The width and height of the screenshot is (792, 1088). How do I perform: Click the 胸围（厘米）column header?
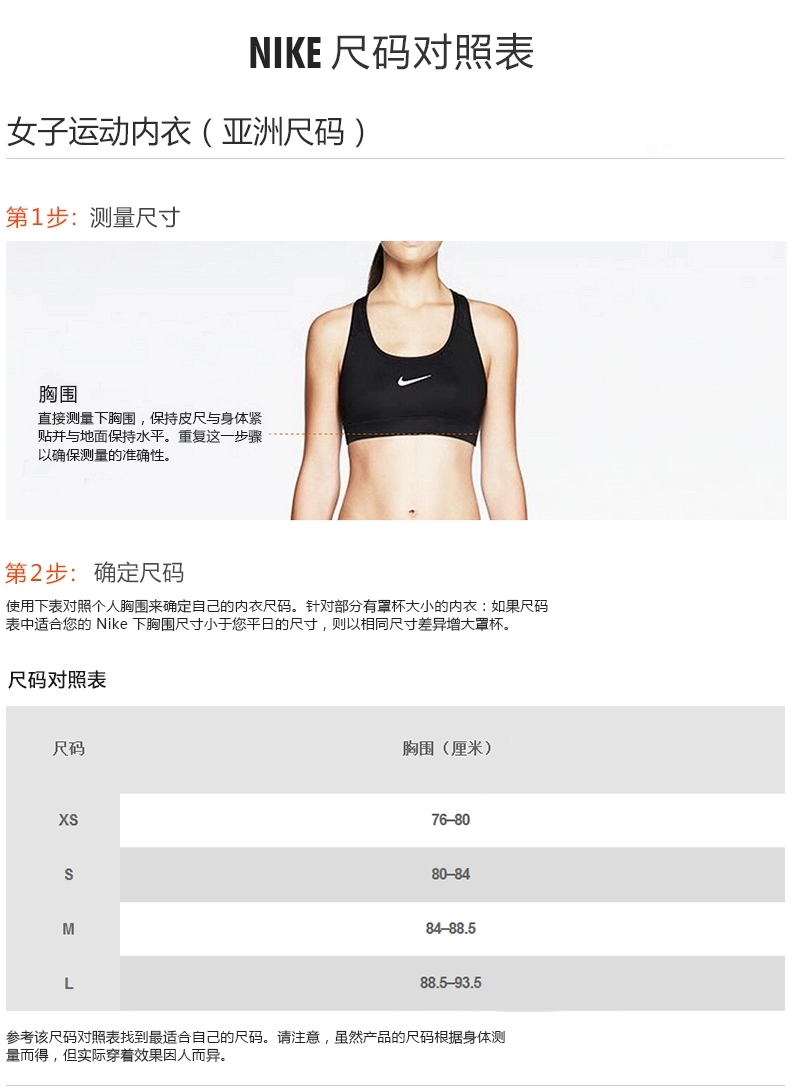point(450,749)
